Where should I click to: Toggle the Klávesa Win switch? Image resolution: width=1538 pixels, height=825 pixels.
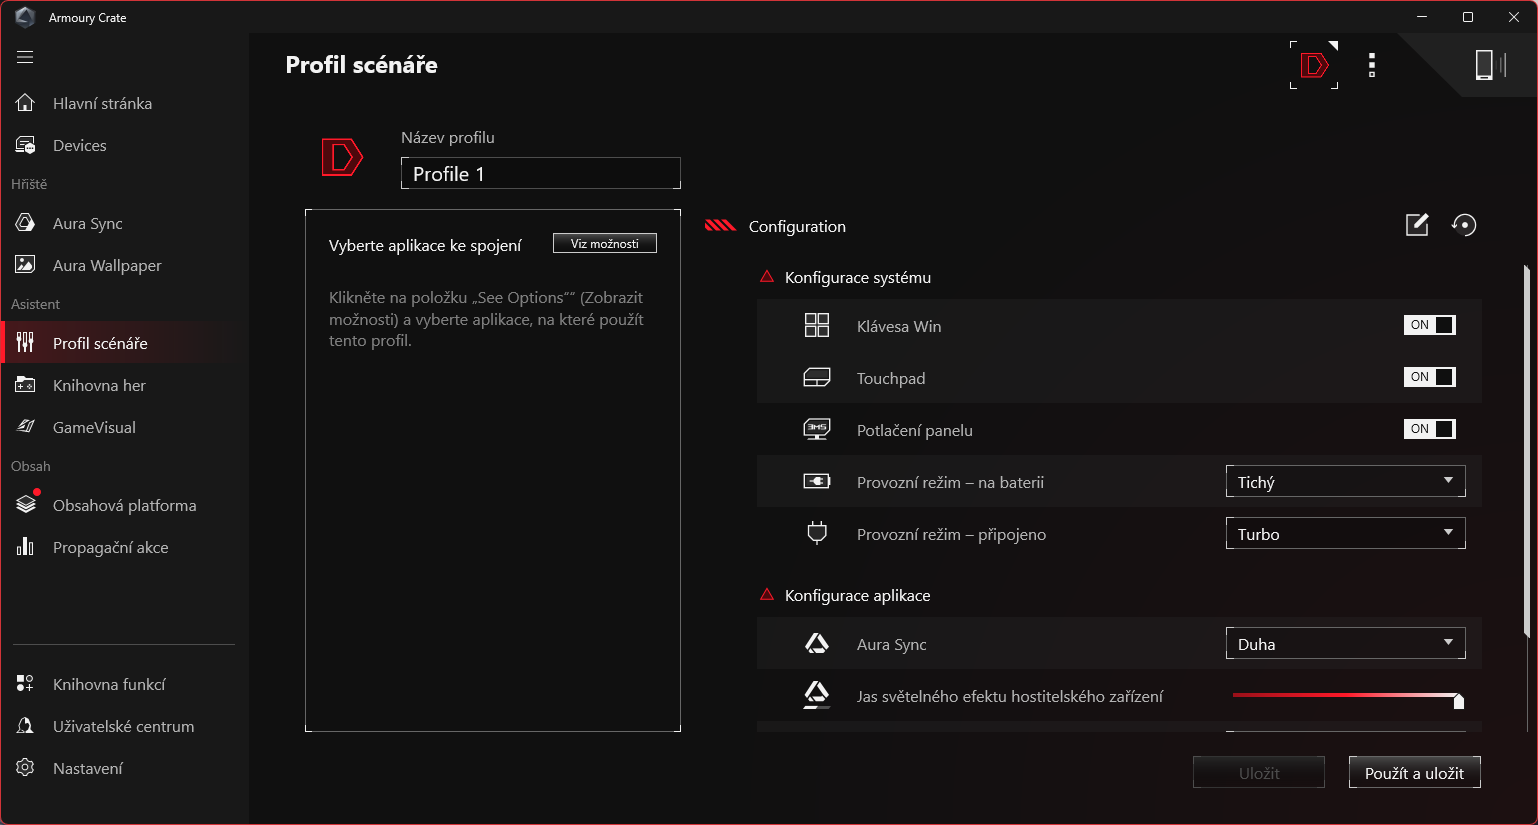pyautogui.click(x=1430, y=325)
